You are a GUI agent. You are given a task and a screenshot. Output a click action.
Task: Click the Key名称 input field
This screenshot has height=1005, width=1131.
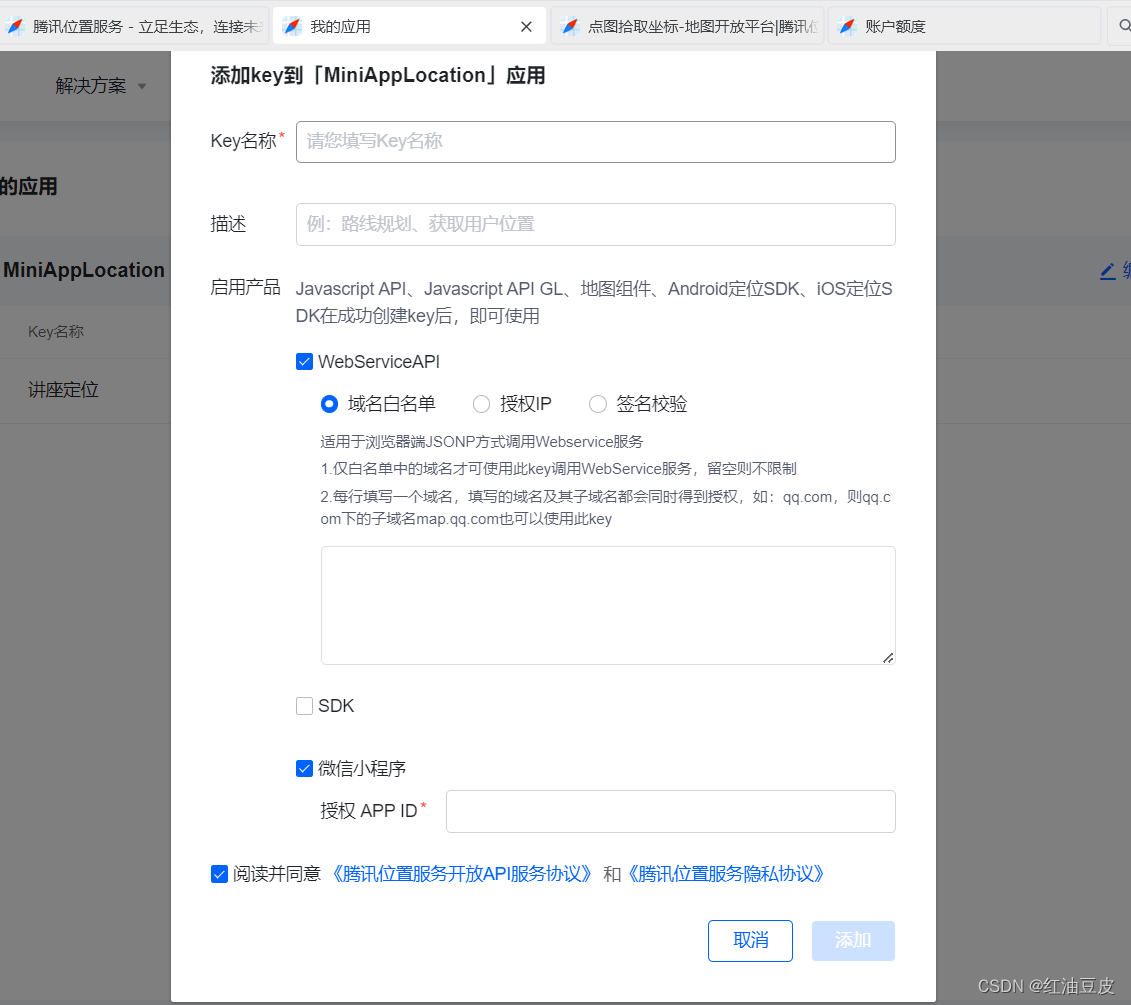pyautogui.click(x=595, y=141)
